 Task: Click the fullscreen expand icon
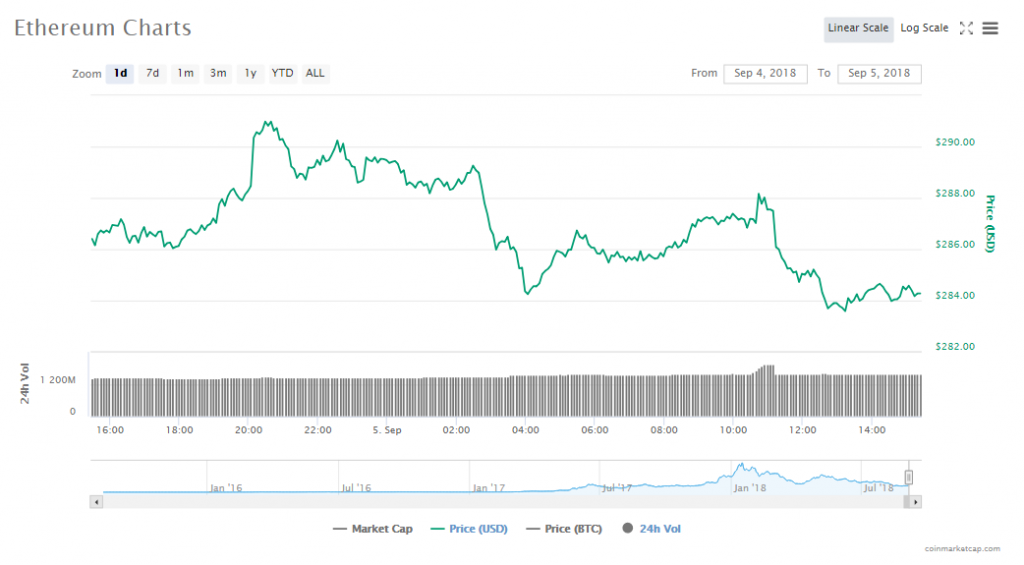click(x=966, y=28)
